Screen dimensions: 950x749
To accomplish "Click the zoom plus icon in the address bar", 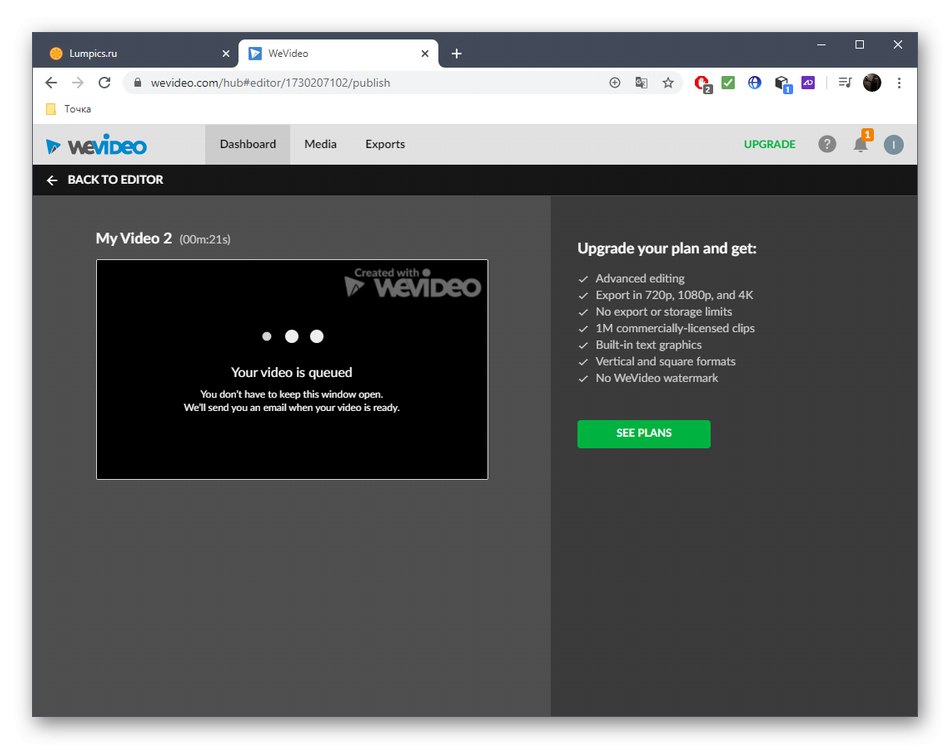I will [614, 83].
